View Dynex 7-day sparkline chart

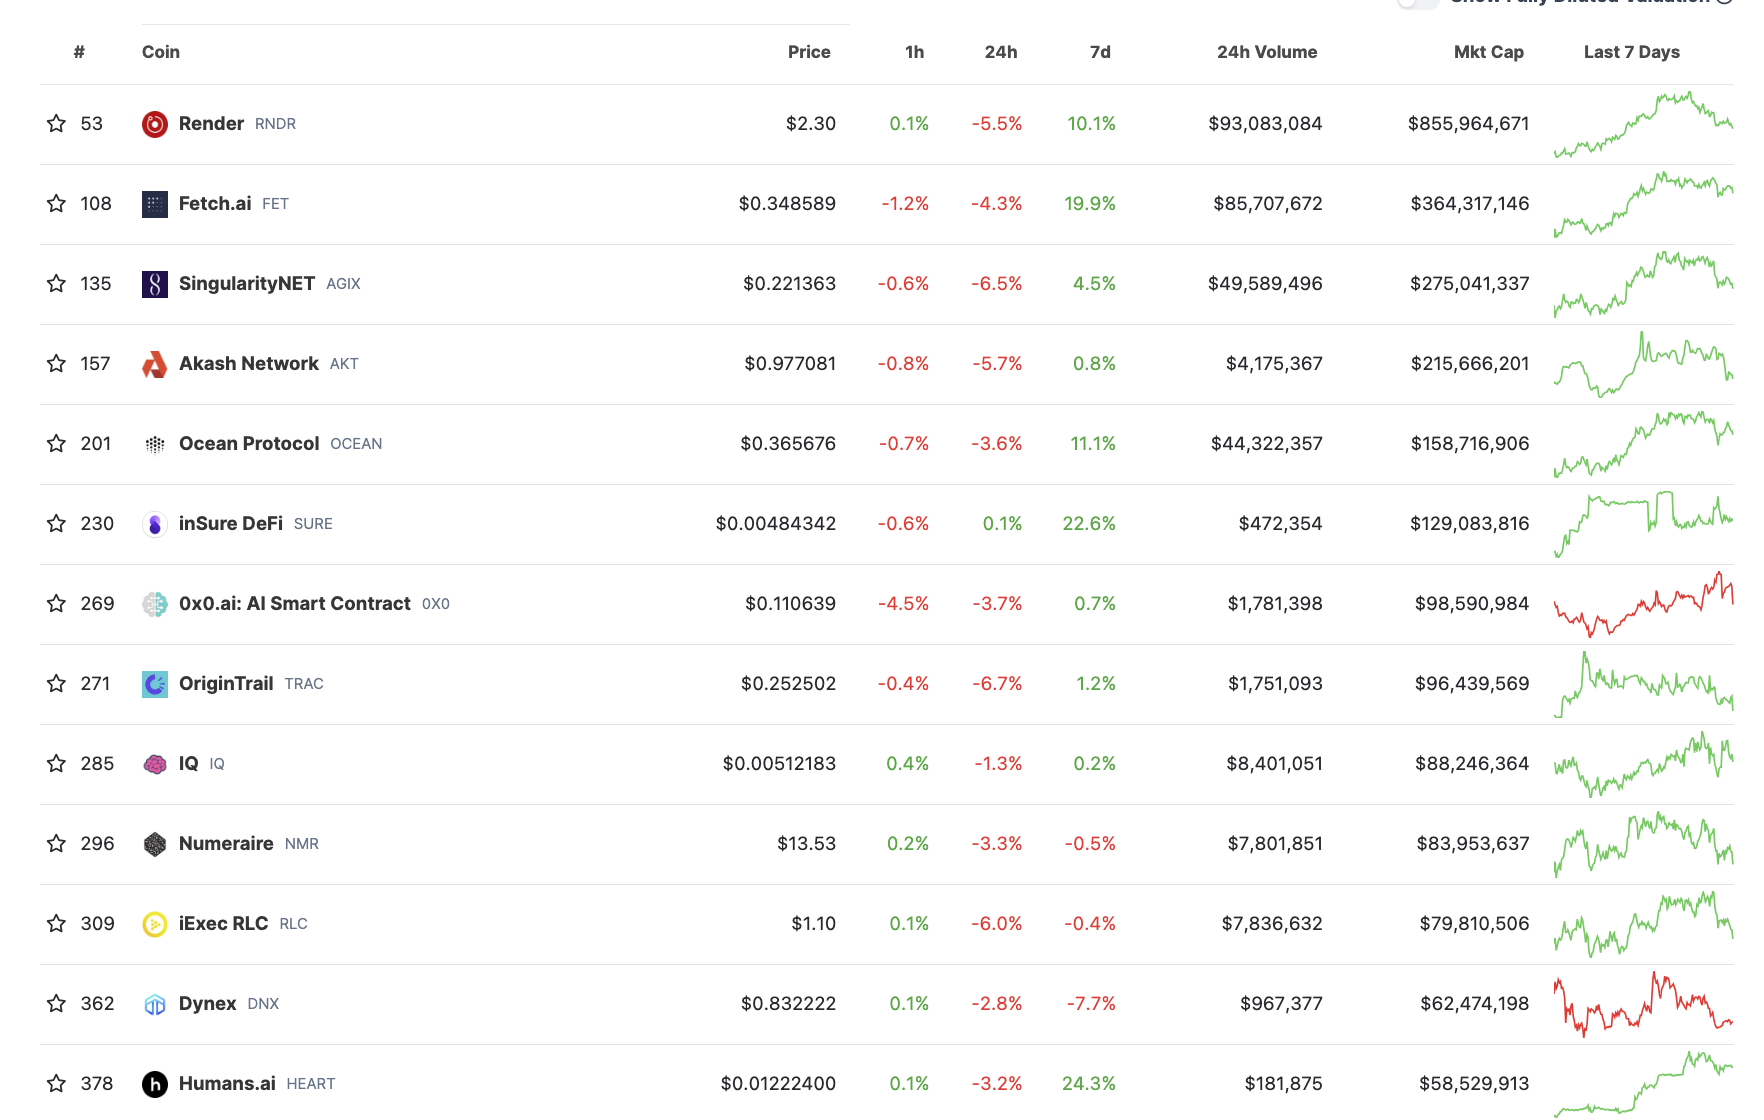pyautogui.click(x=1643, y=1004)
